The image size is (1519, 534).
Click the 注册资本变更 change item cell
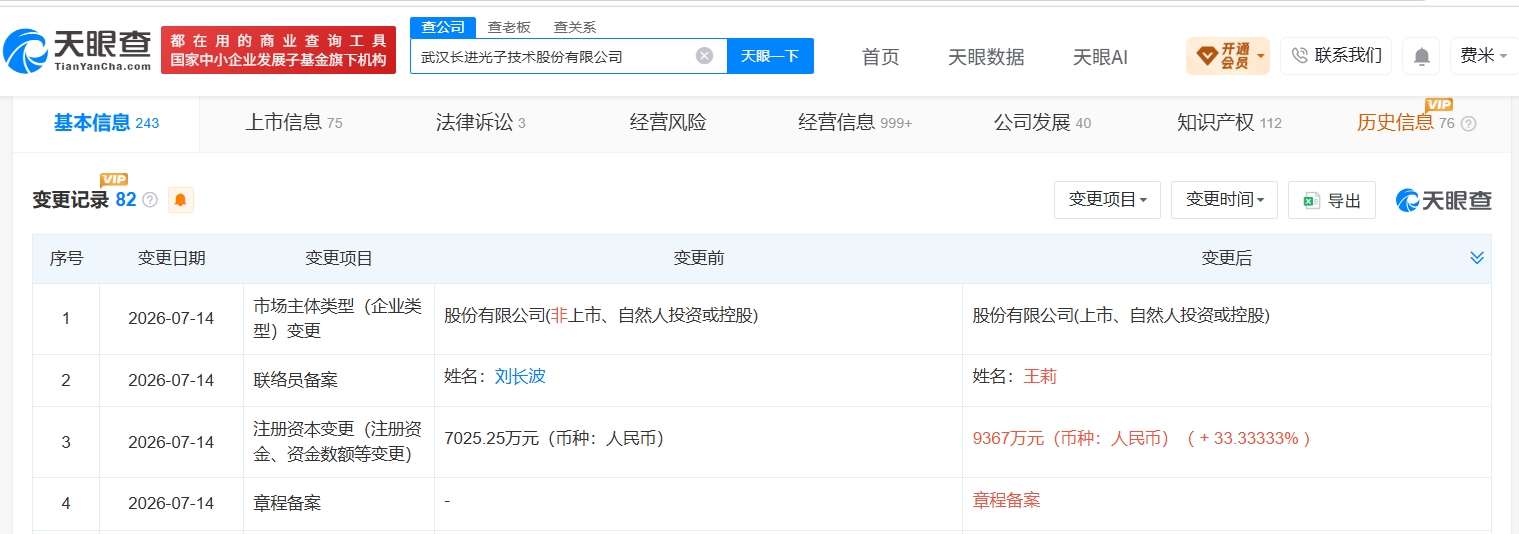[338, 441]
